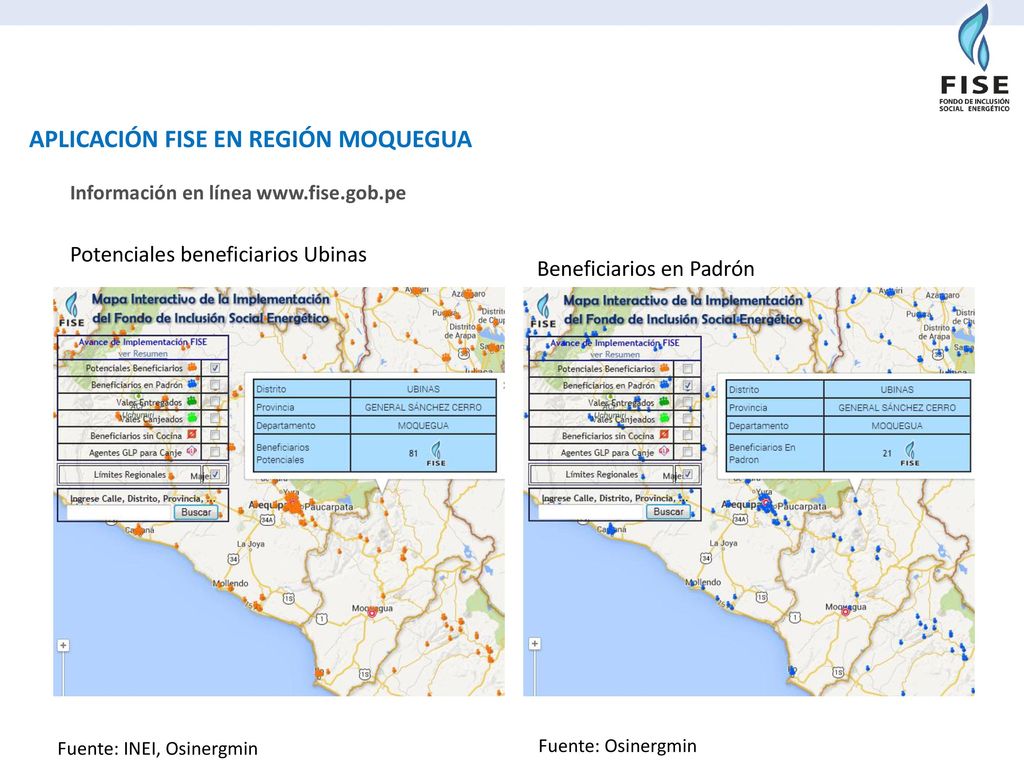Click Beneficiarios Potenciales label in popup

click(283, 453)
